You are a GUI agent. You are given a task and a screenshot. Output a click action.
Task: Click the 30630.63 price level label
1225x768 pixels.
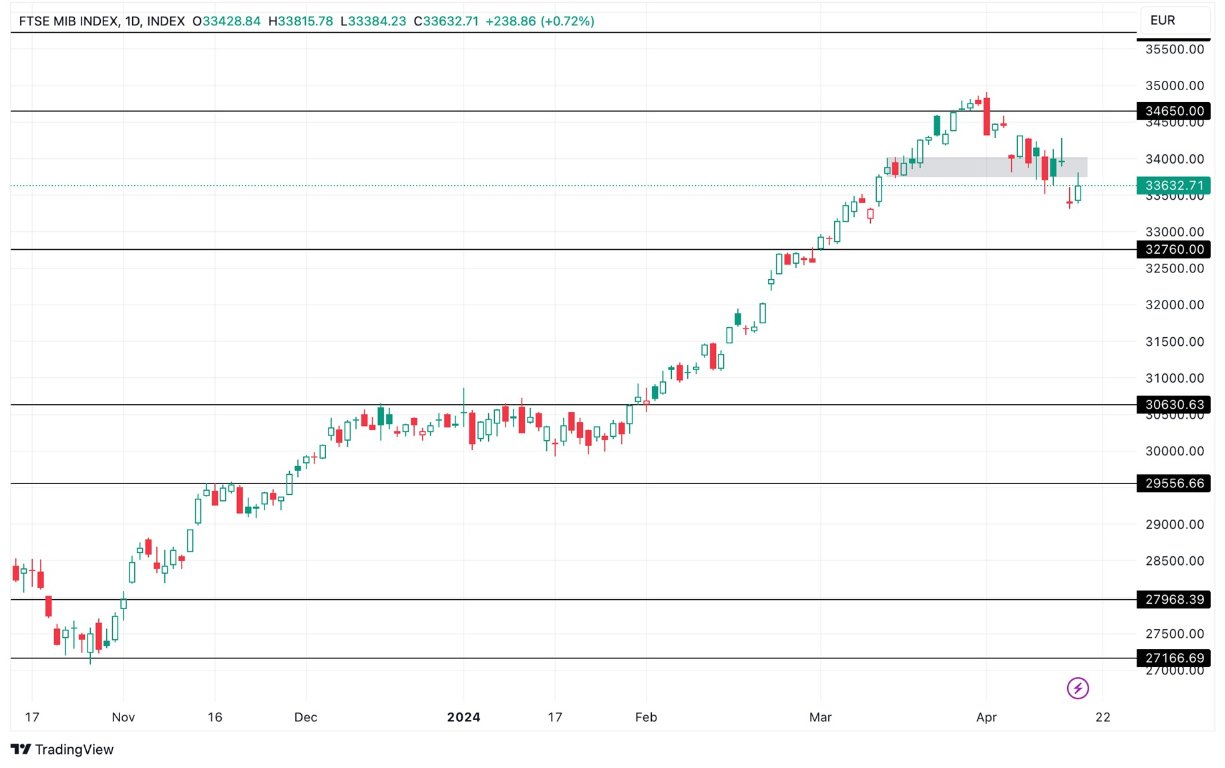(1174, 404)
